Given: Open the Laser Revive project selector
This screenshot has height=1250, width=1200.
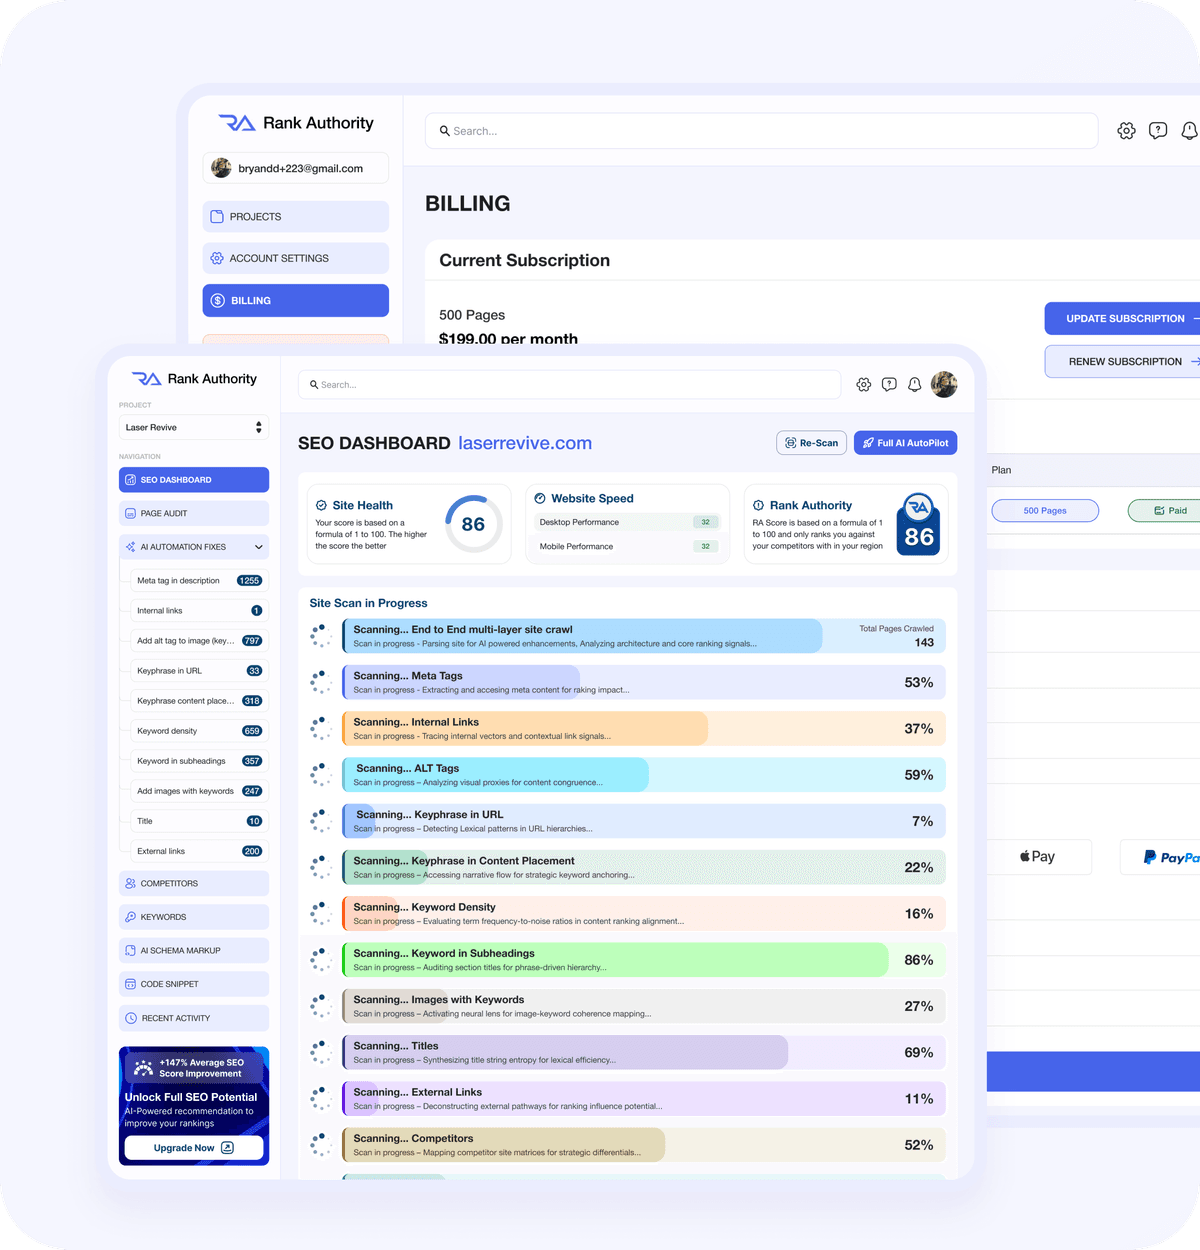Looking at the screenshot, I should click(x=193, y=427).
